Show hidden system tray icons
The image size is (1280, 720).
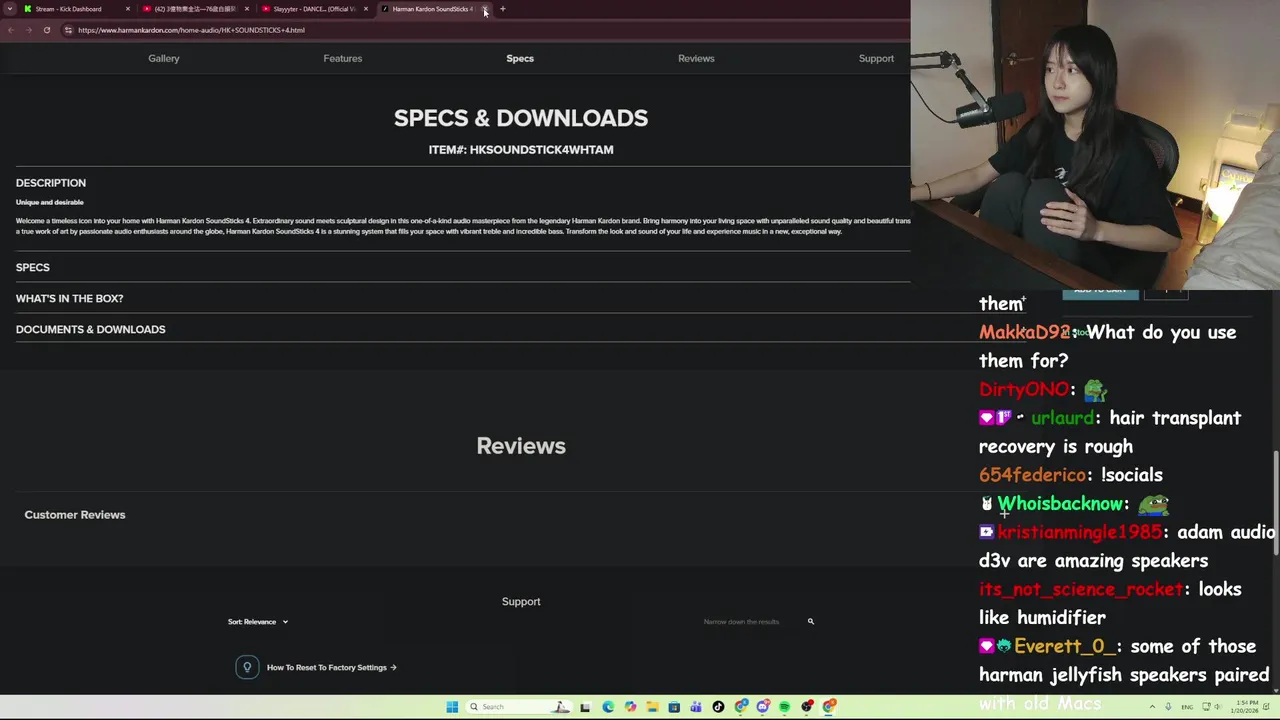(x=1152, y=707)
